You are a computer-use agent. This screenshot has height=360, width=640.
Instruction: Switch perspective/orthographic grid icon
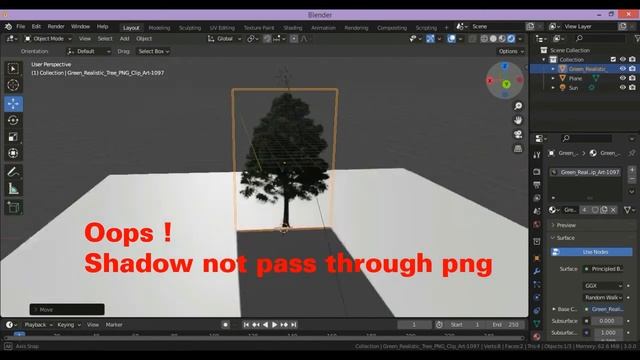[518, 149]
